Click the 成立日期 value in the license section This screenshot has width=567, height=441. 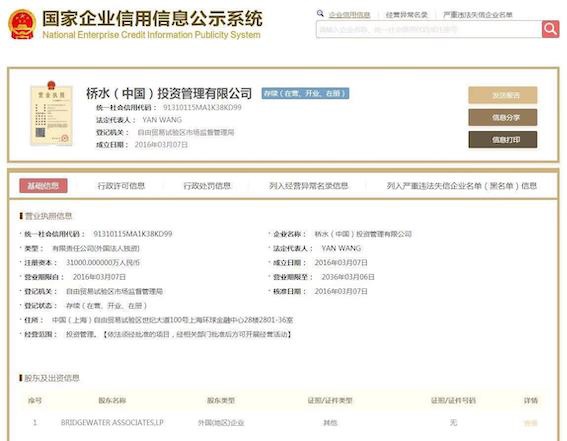(341, 262)
